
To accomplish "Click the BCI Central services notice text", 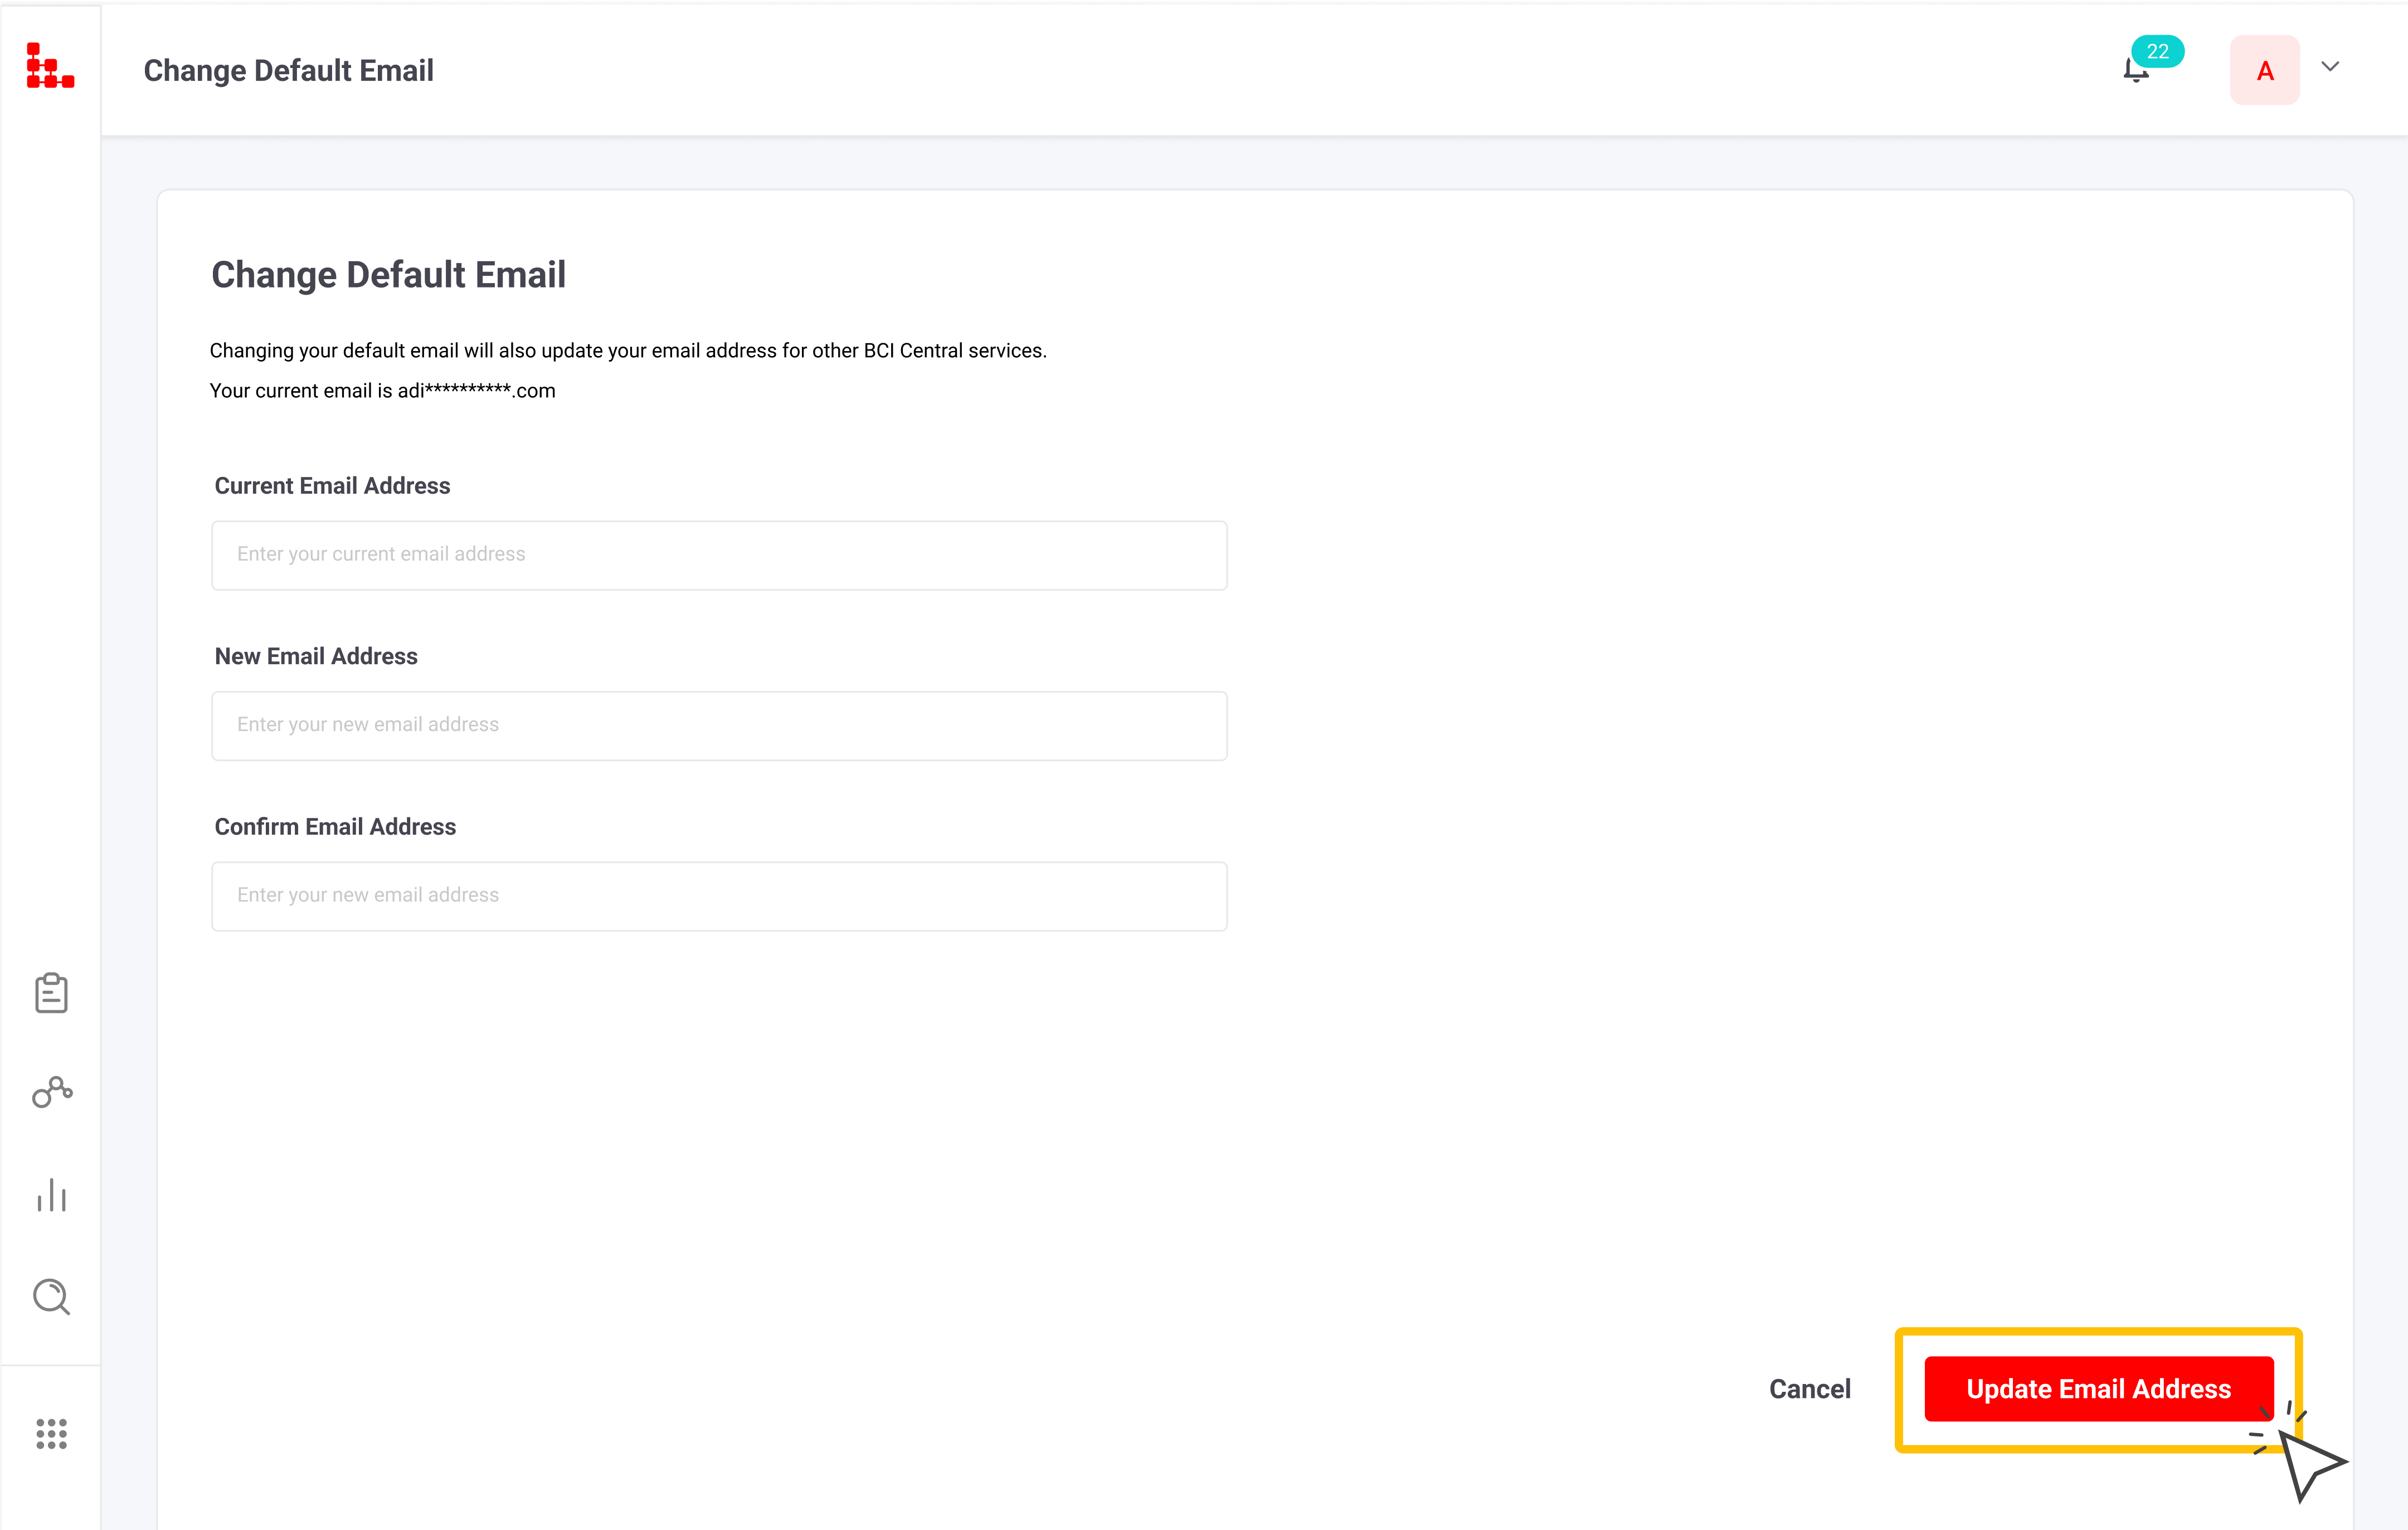I will coord(628,351).
